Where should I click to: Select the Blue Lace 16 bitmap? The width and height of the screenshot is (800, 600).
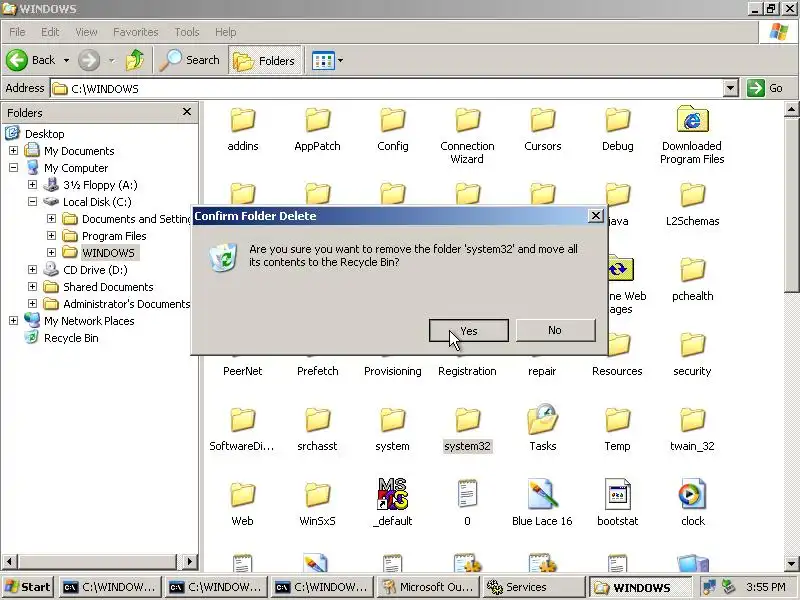pyautogui.click(x=542, y=503)
